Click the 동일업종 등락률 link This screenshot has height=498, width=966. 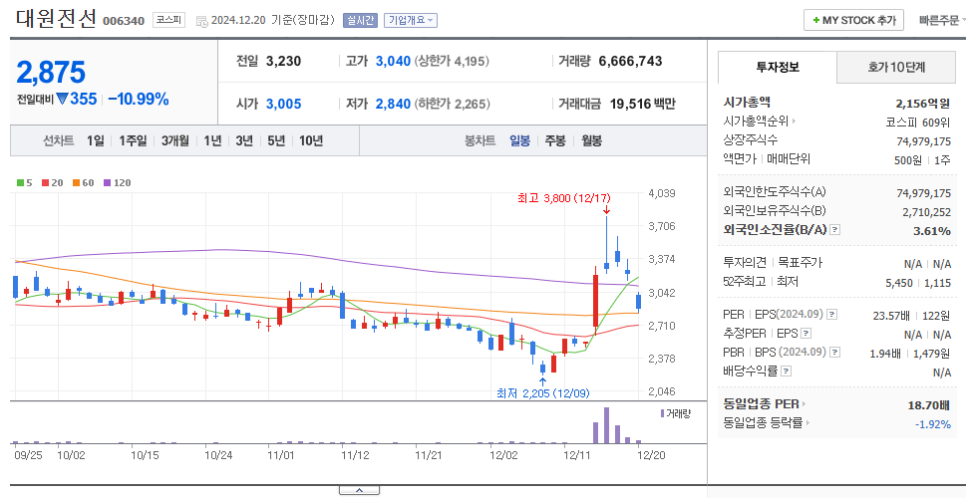(763, 423)
